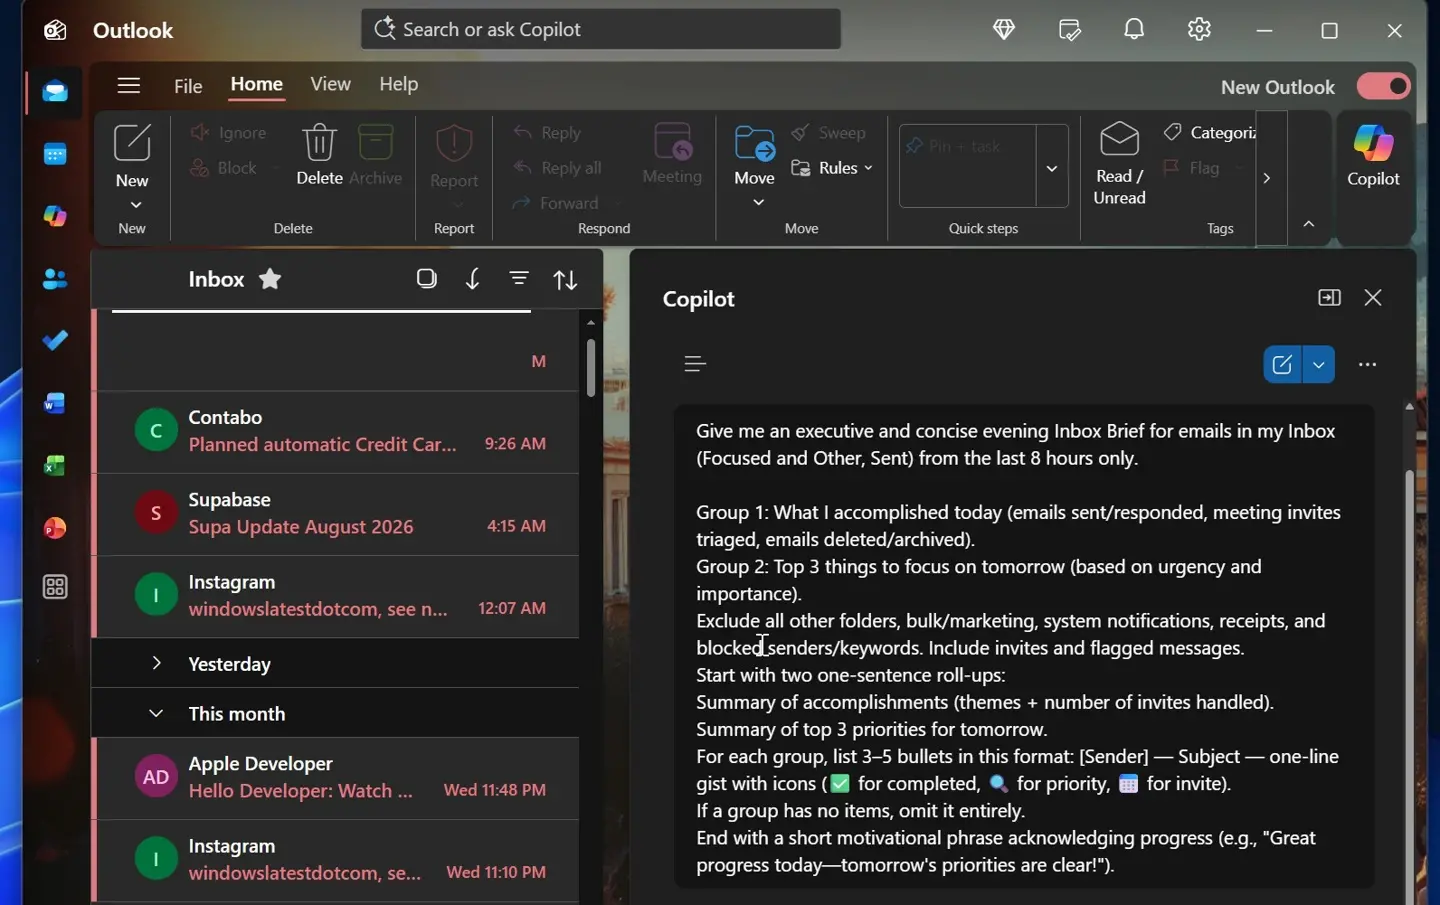Create a New email
Image resolution: width=1440 pixels, height=905 pixels.
tap(132, 156)
